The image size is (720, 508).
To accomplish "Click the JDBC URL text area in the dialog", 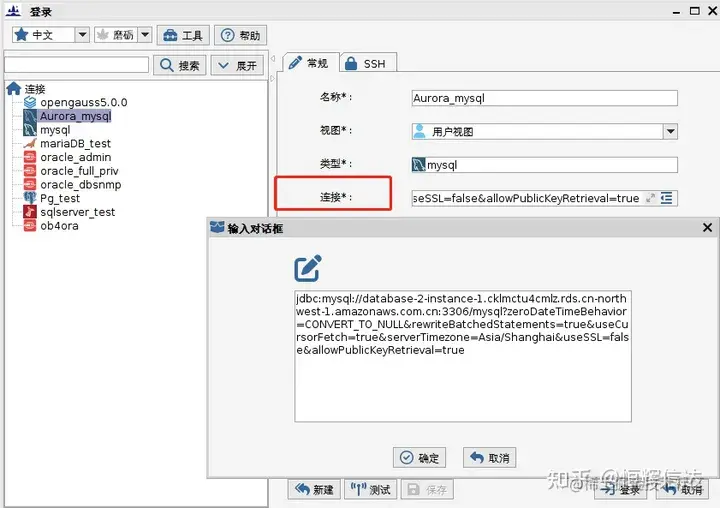I will point(463,356).
